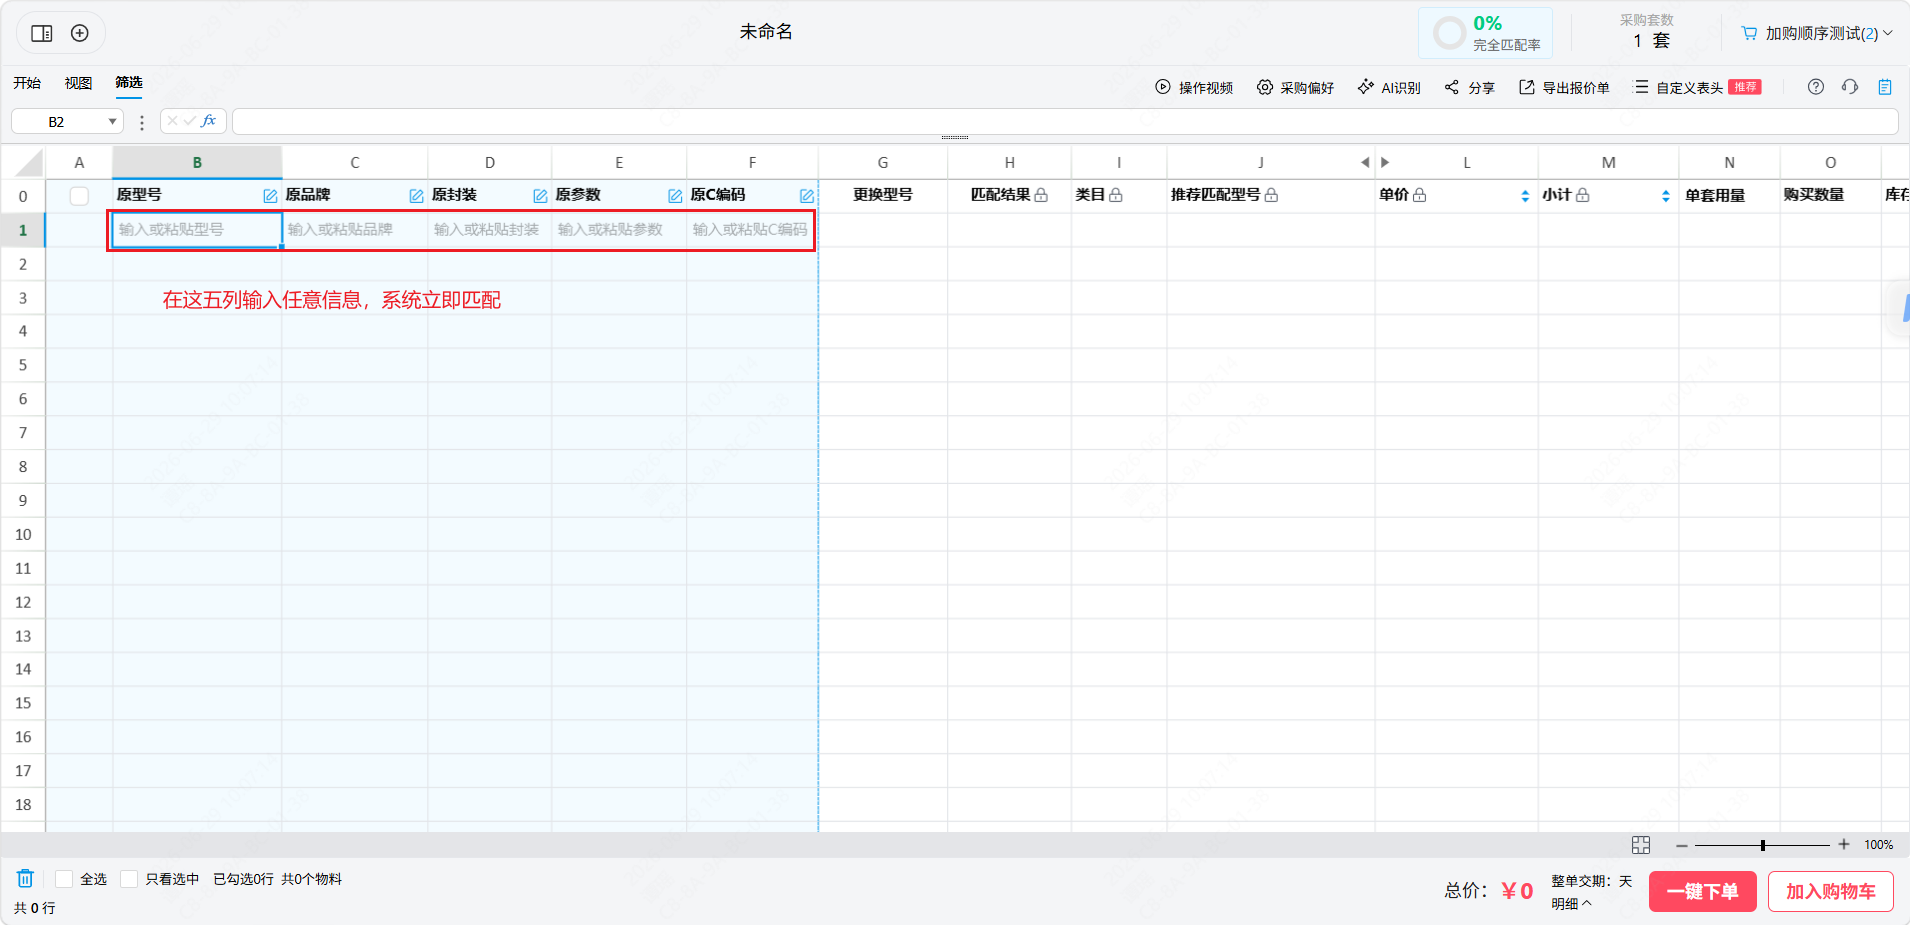The image size is (1910, 925).
Task: Open the help question mark icon
Action: [x=1816, y=87]
